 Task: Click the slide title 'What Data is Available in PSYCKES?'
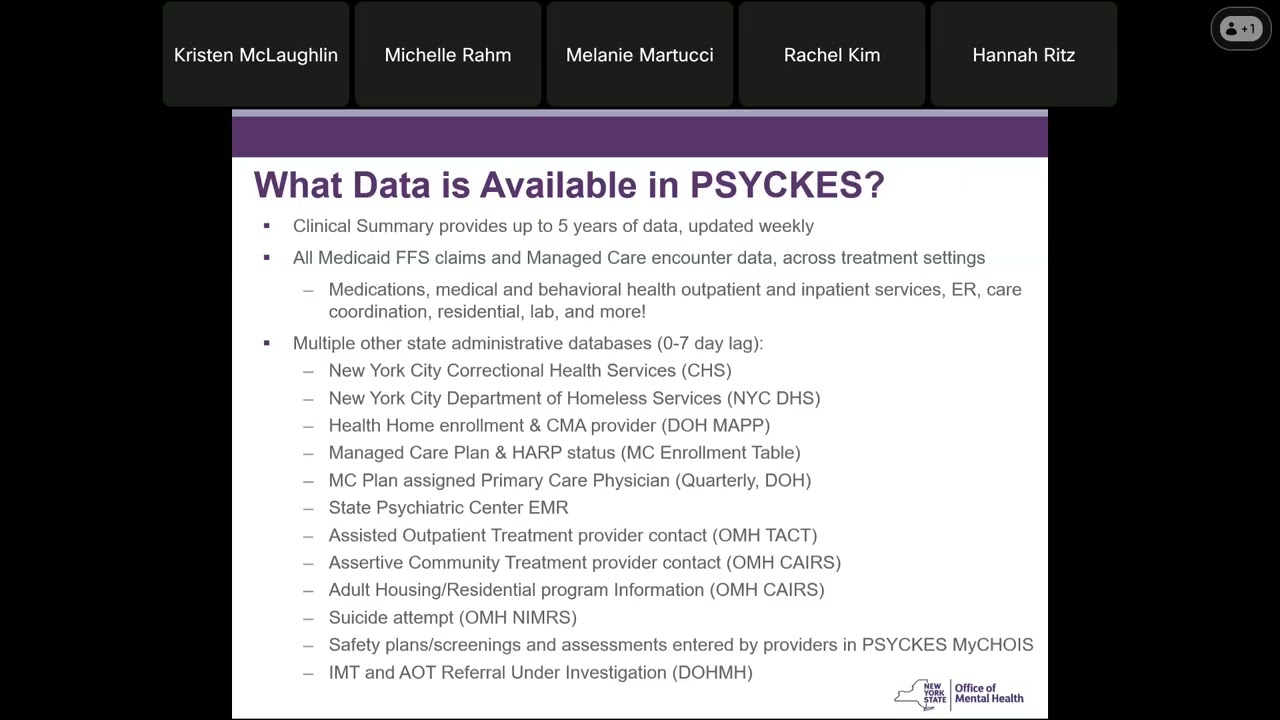coord(569,185)
